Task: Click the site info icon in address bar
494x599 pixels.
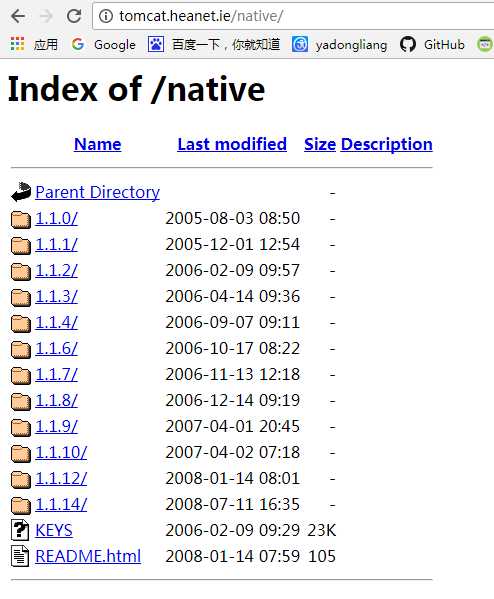Action: pyautogui.click(x=106, y=16)
